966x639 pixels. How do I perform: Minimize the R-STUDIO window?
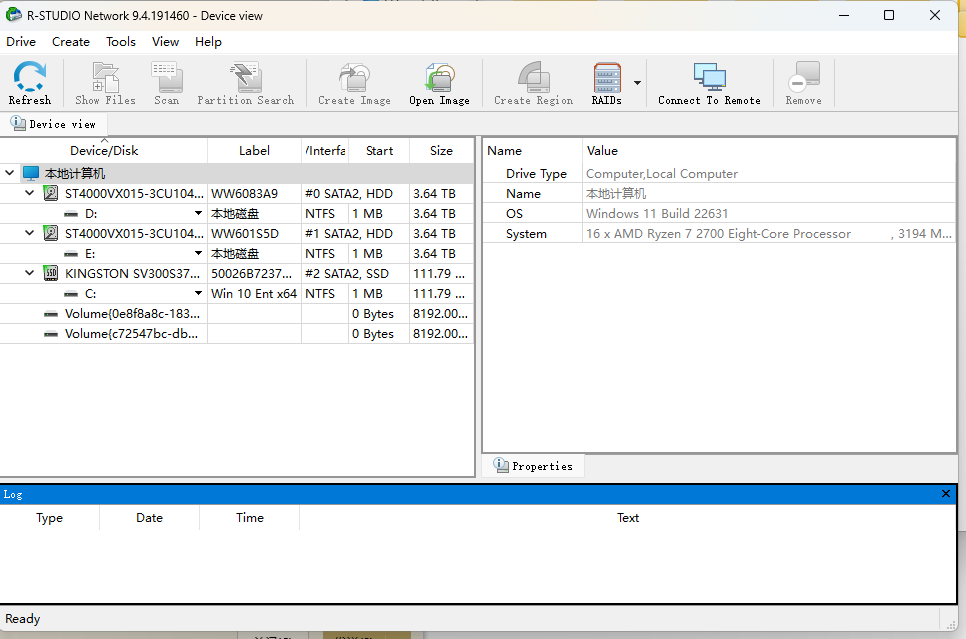[843, 15]
